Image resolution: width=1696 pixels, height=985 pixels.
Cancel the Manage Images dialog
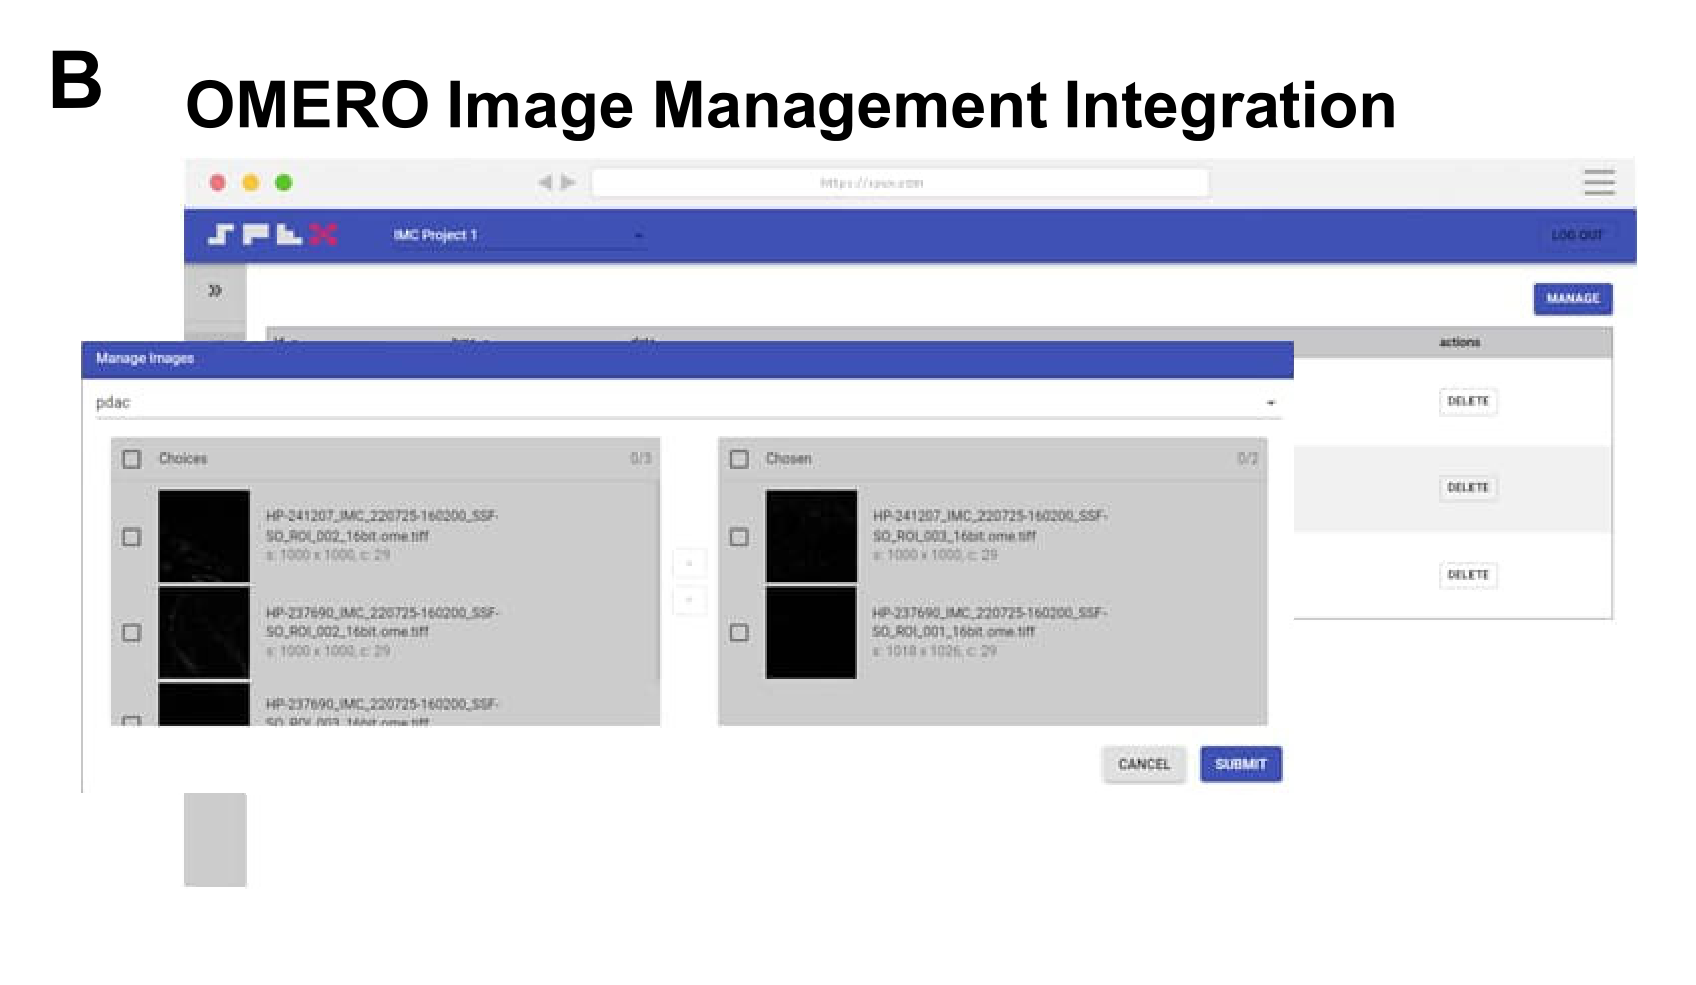point(1144,764)
